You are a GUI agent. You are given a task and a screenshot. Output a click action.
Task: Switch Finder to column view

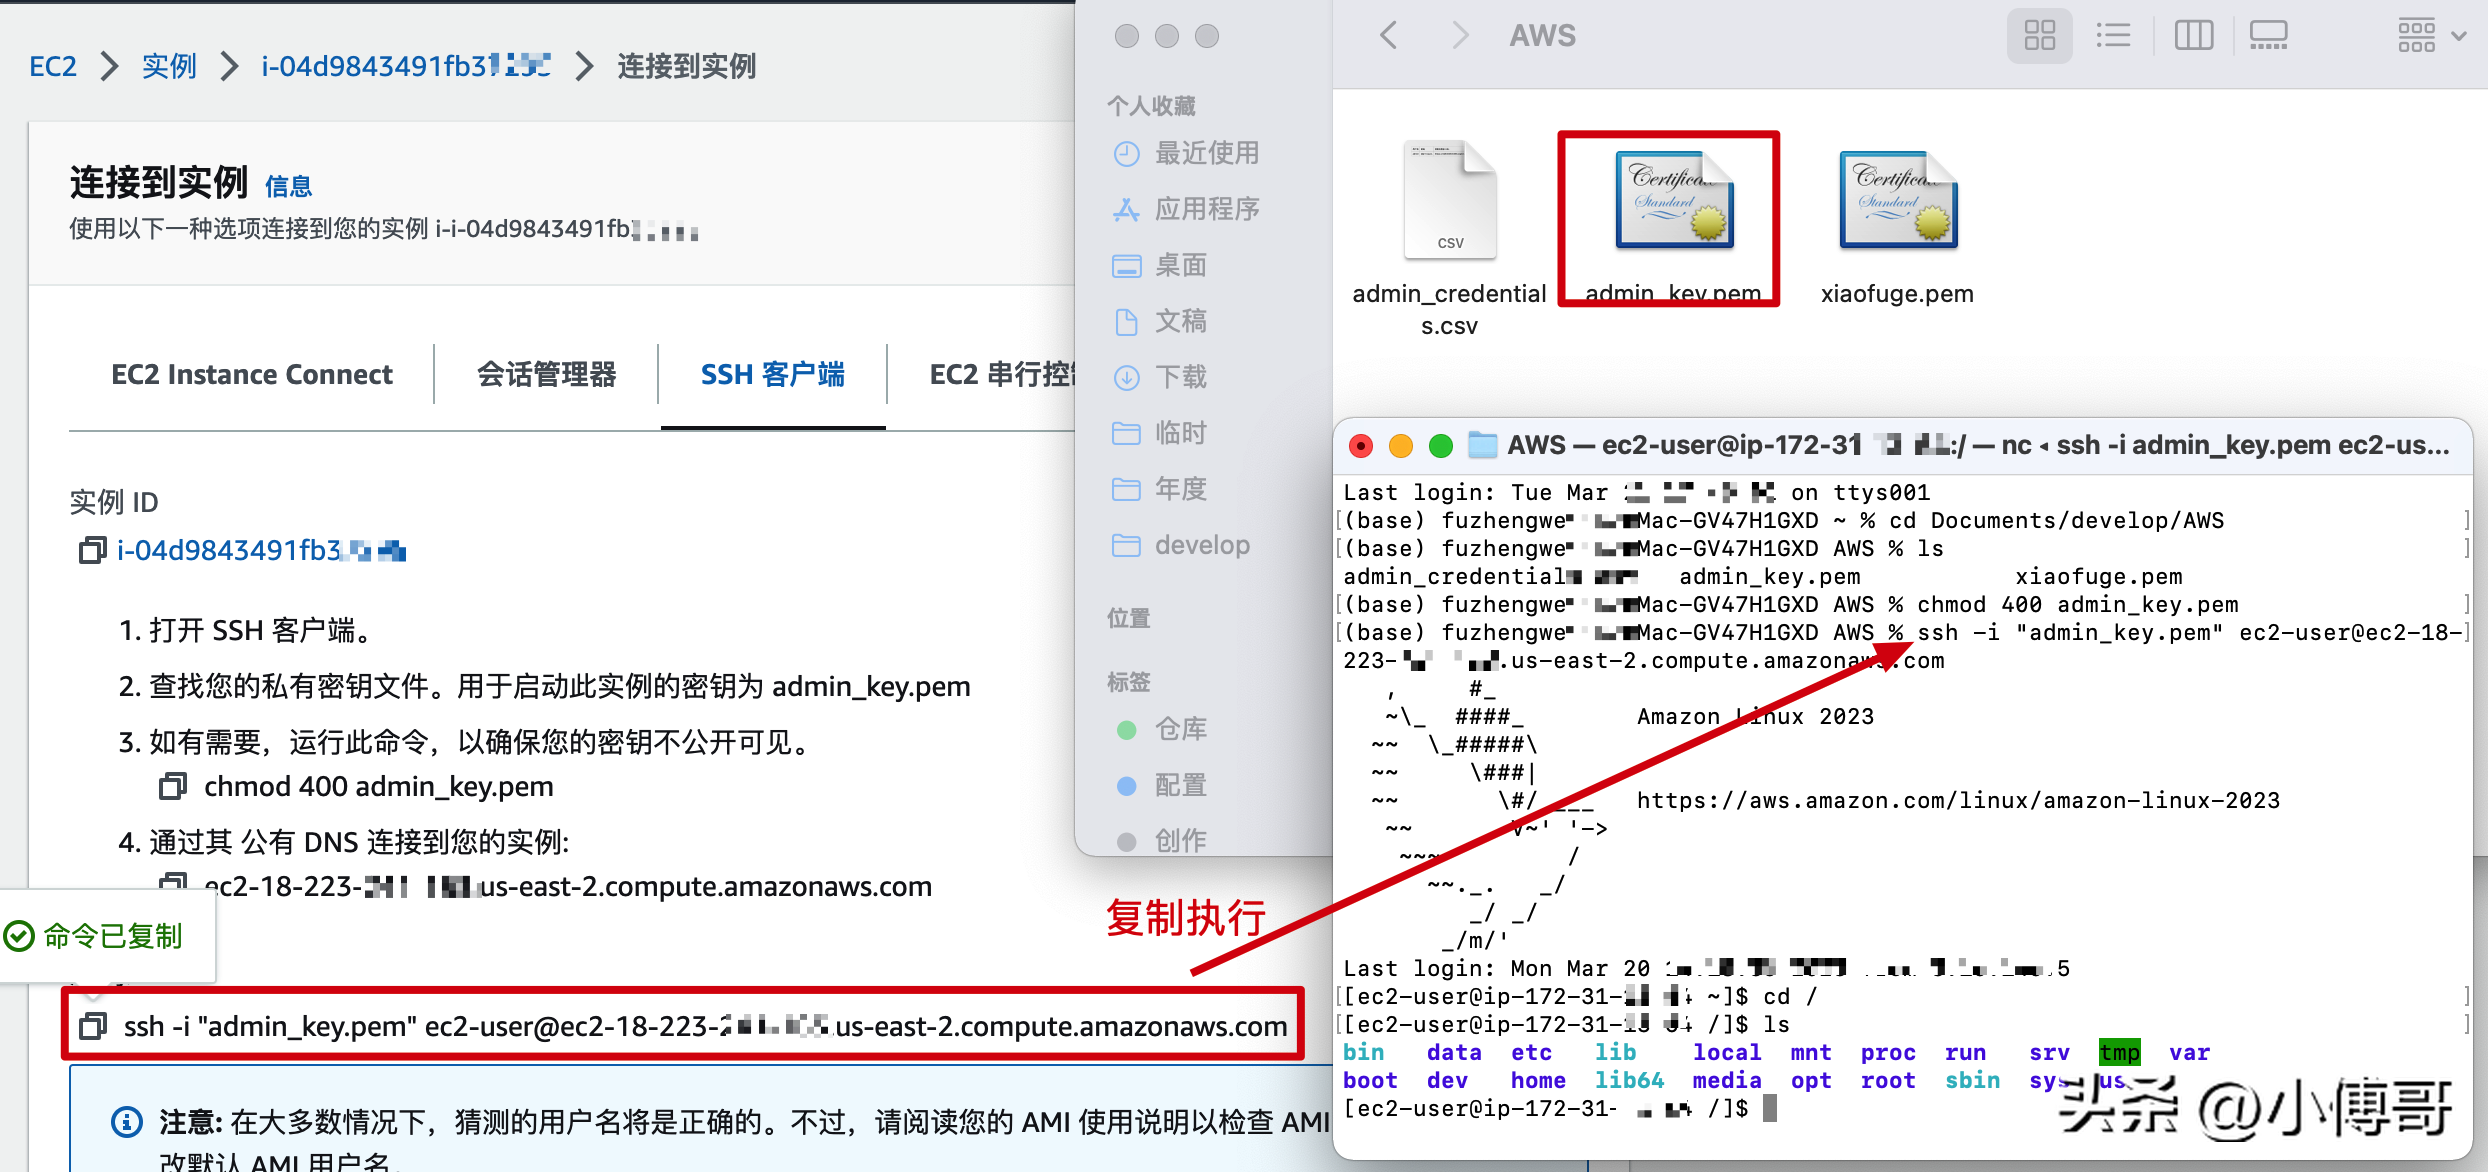coord(2193,36)
